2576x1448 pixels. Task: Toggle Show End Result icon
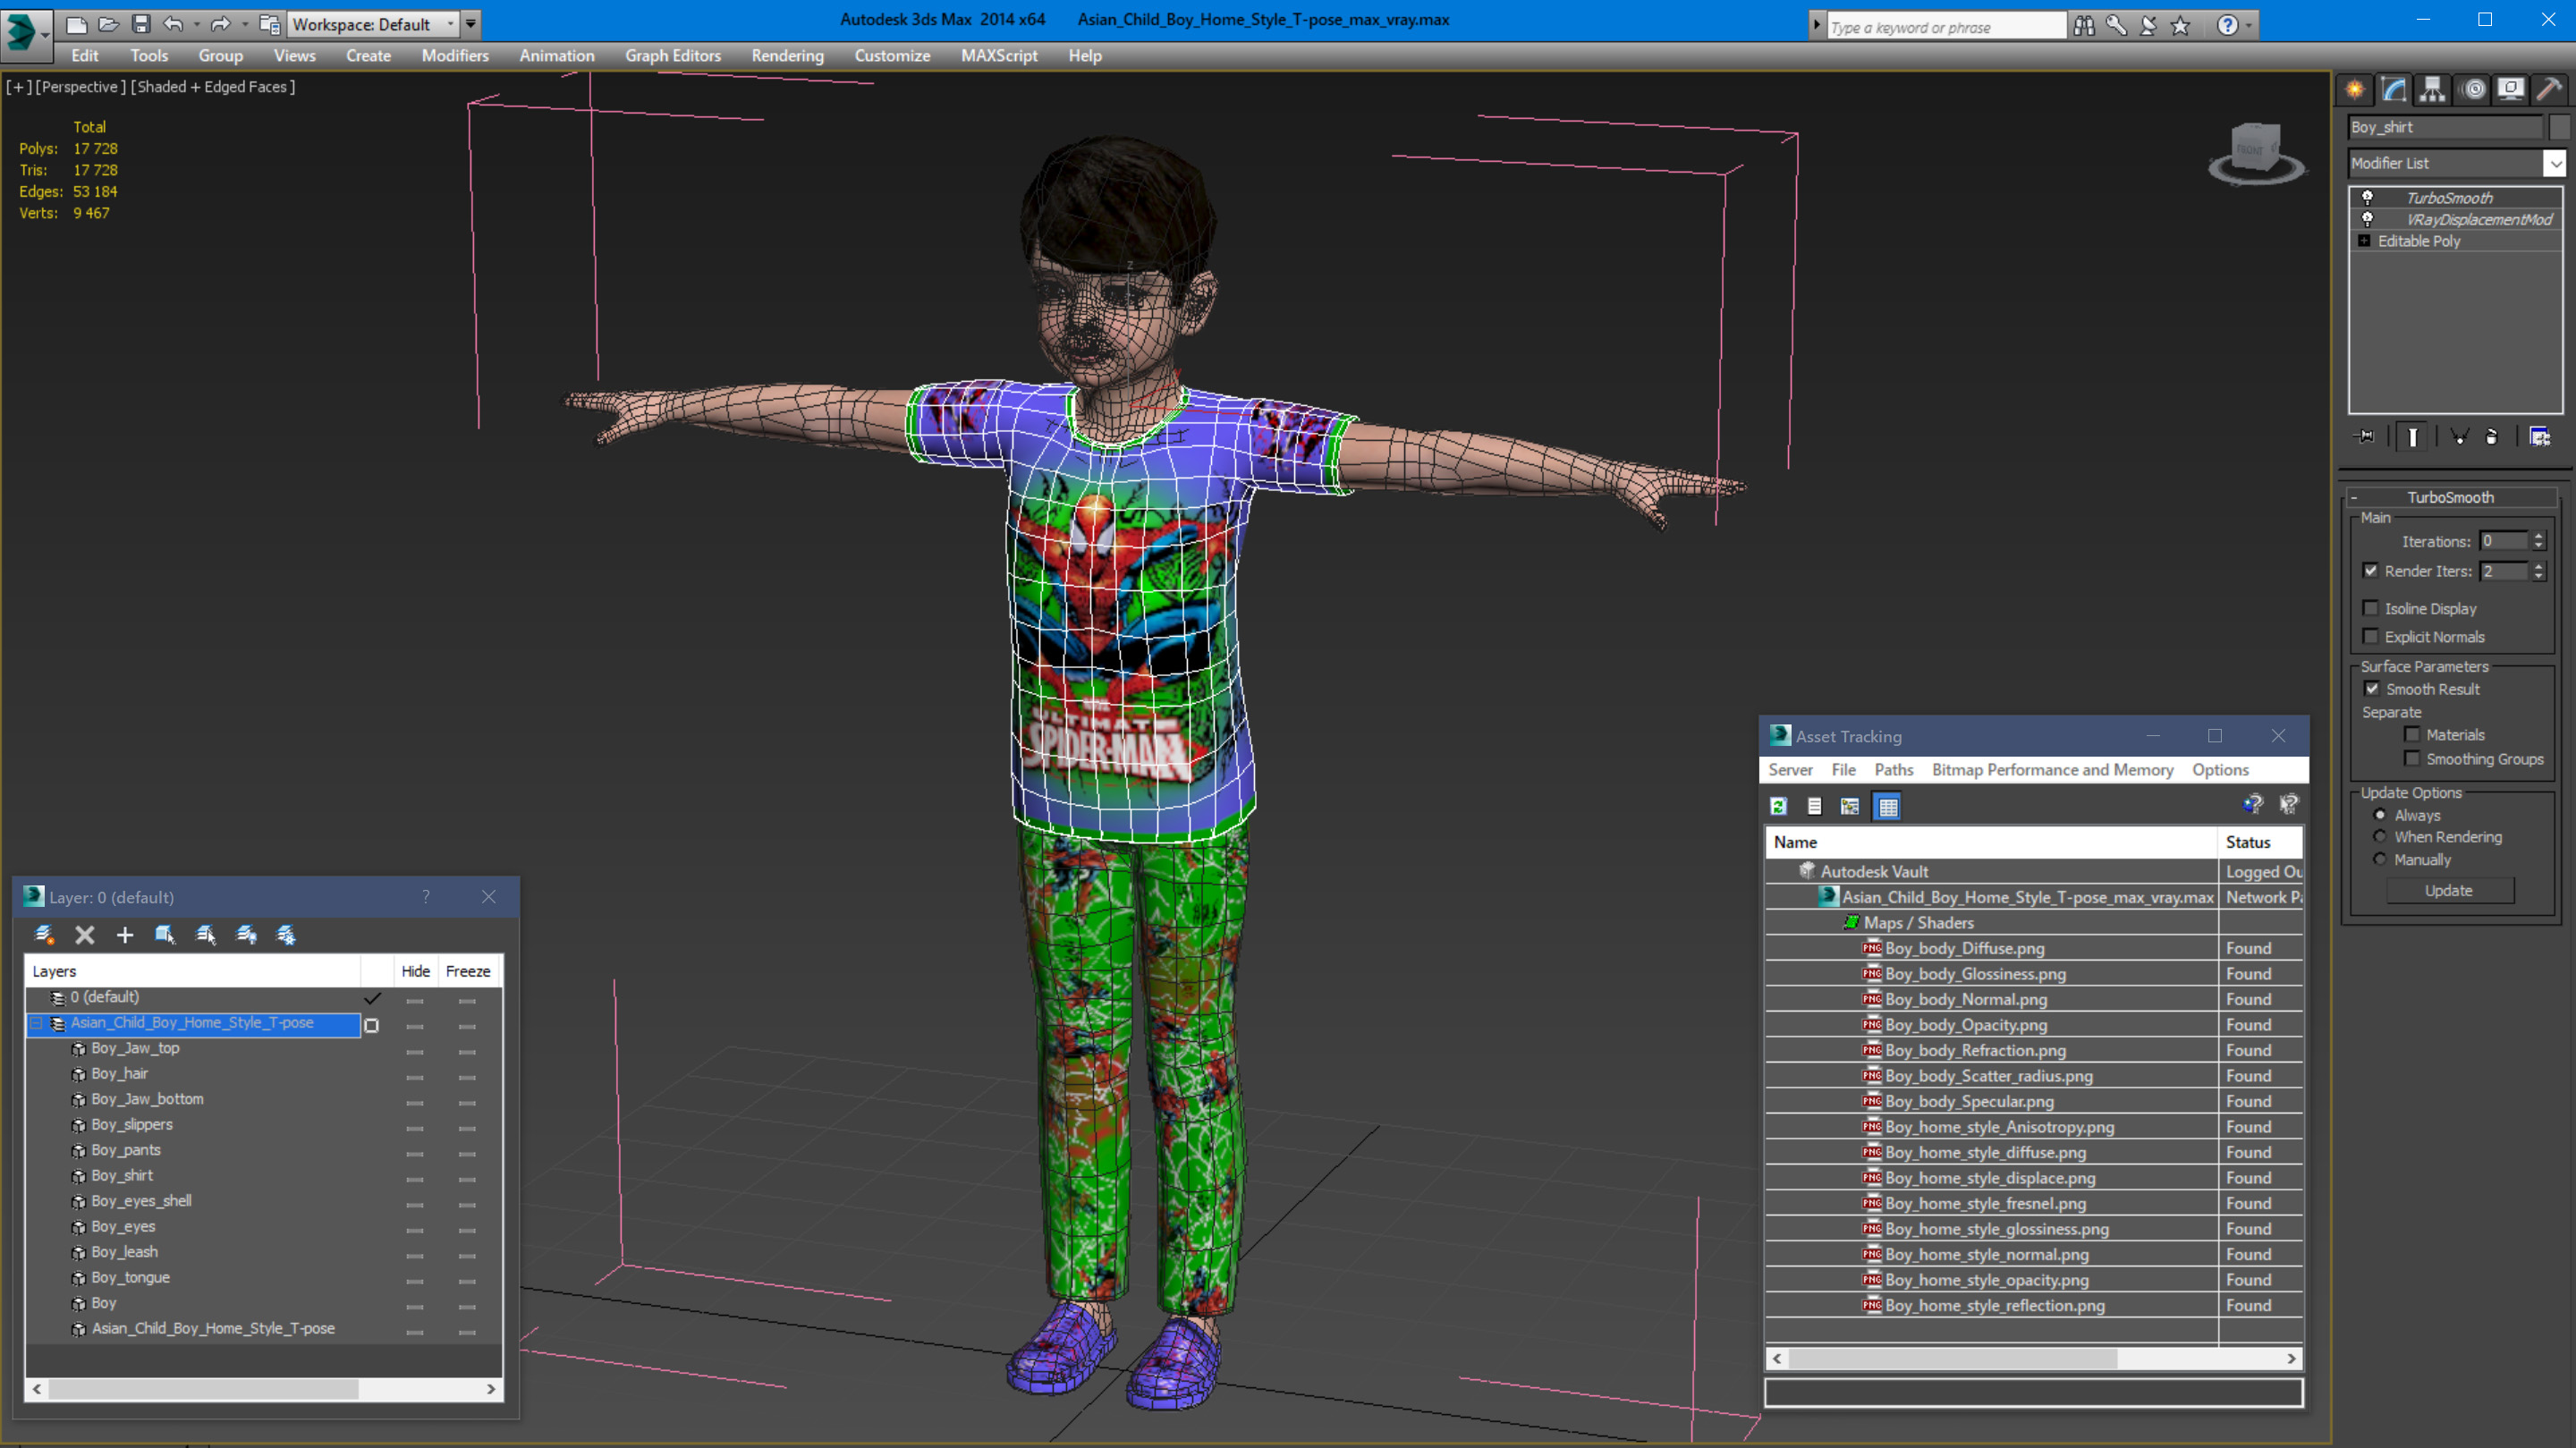[x=2412, y=436]
